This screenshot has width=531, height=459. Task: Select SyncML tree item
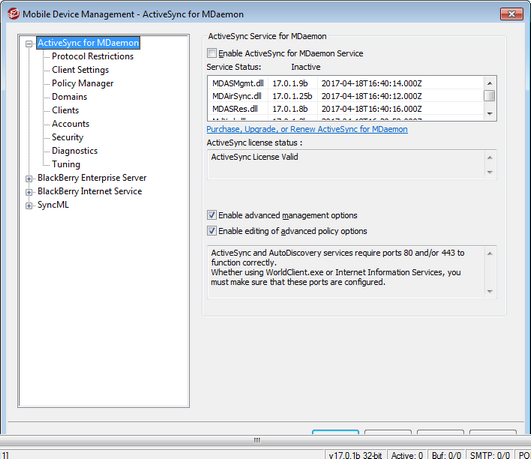(x=53, y=205)
